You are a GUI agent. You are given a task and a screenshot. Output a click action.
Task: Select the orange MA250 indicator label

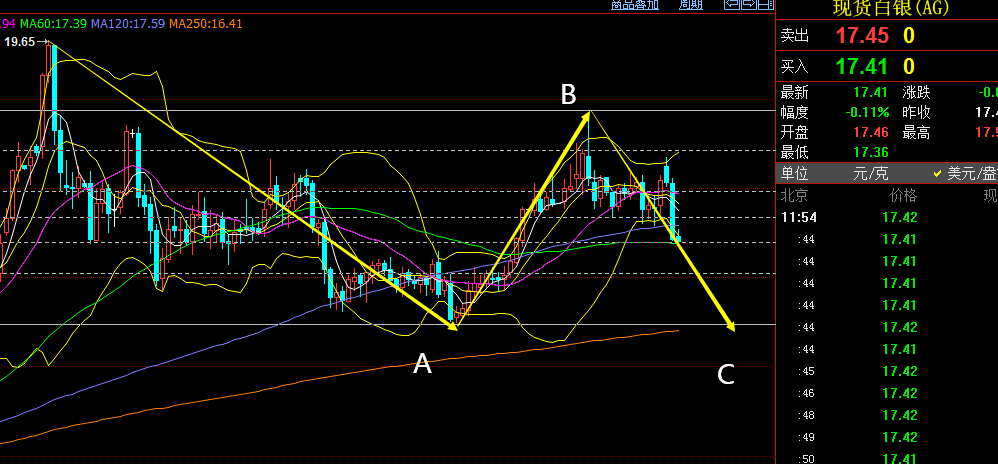205,23
